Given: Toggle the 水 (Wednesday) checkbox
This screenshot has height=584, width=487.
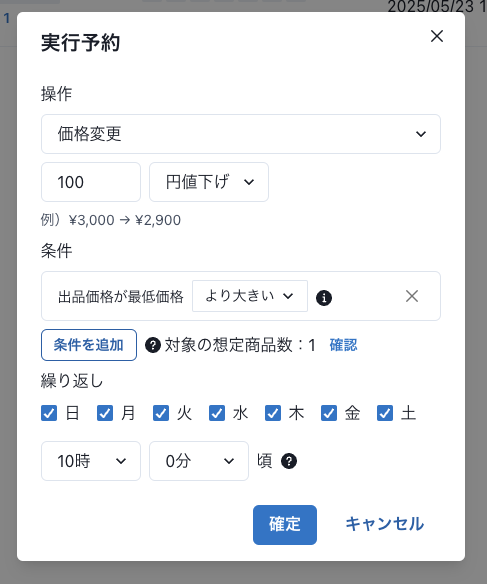Looking at the screenshot, I should point(217,413).
